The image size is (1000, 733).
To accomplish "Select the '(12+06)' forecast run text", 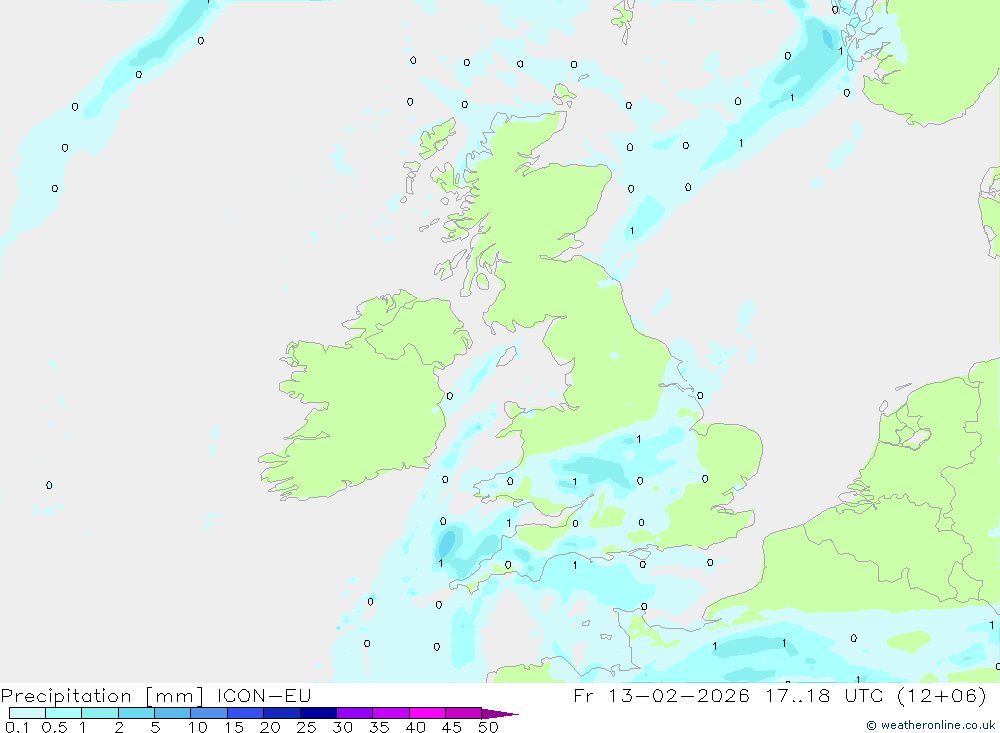I will (941, 695).
